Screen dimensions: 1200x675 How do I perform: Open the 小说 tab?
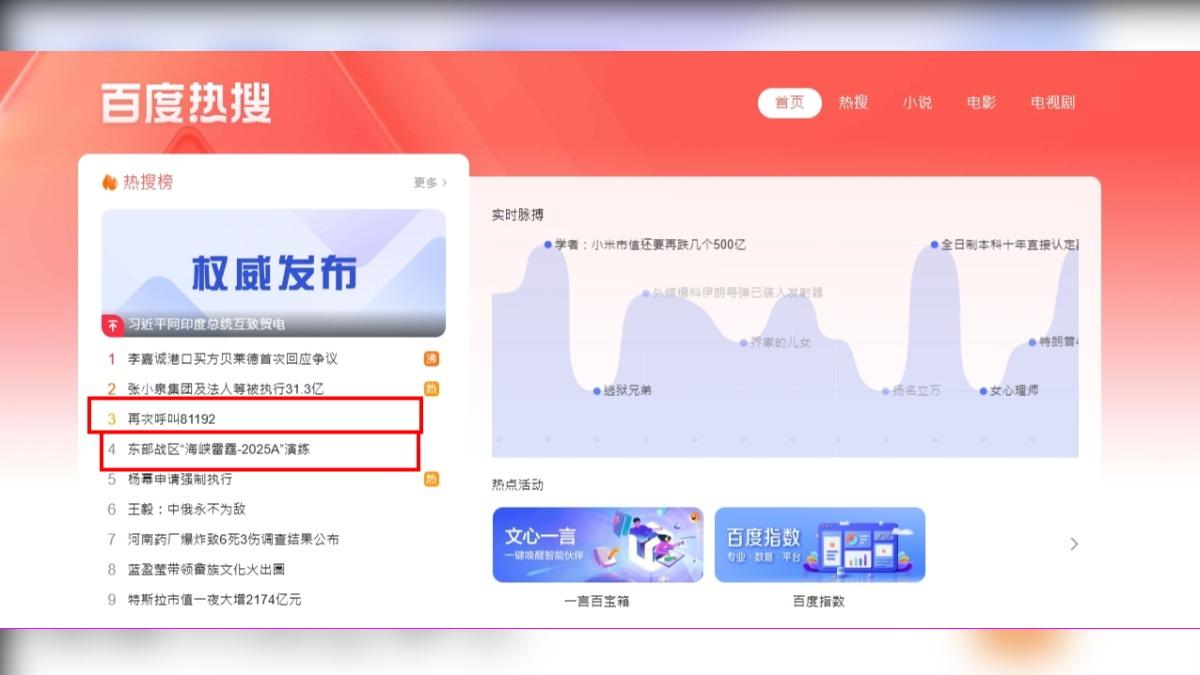(x=917, y=103)
